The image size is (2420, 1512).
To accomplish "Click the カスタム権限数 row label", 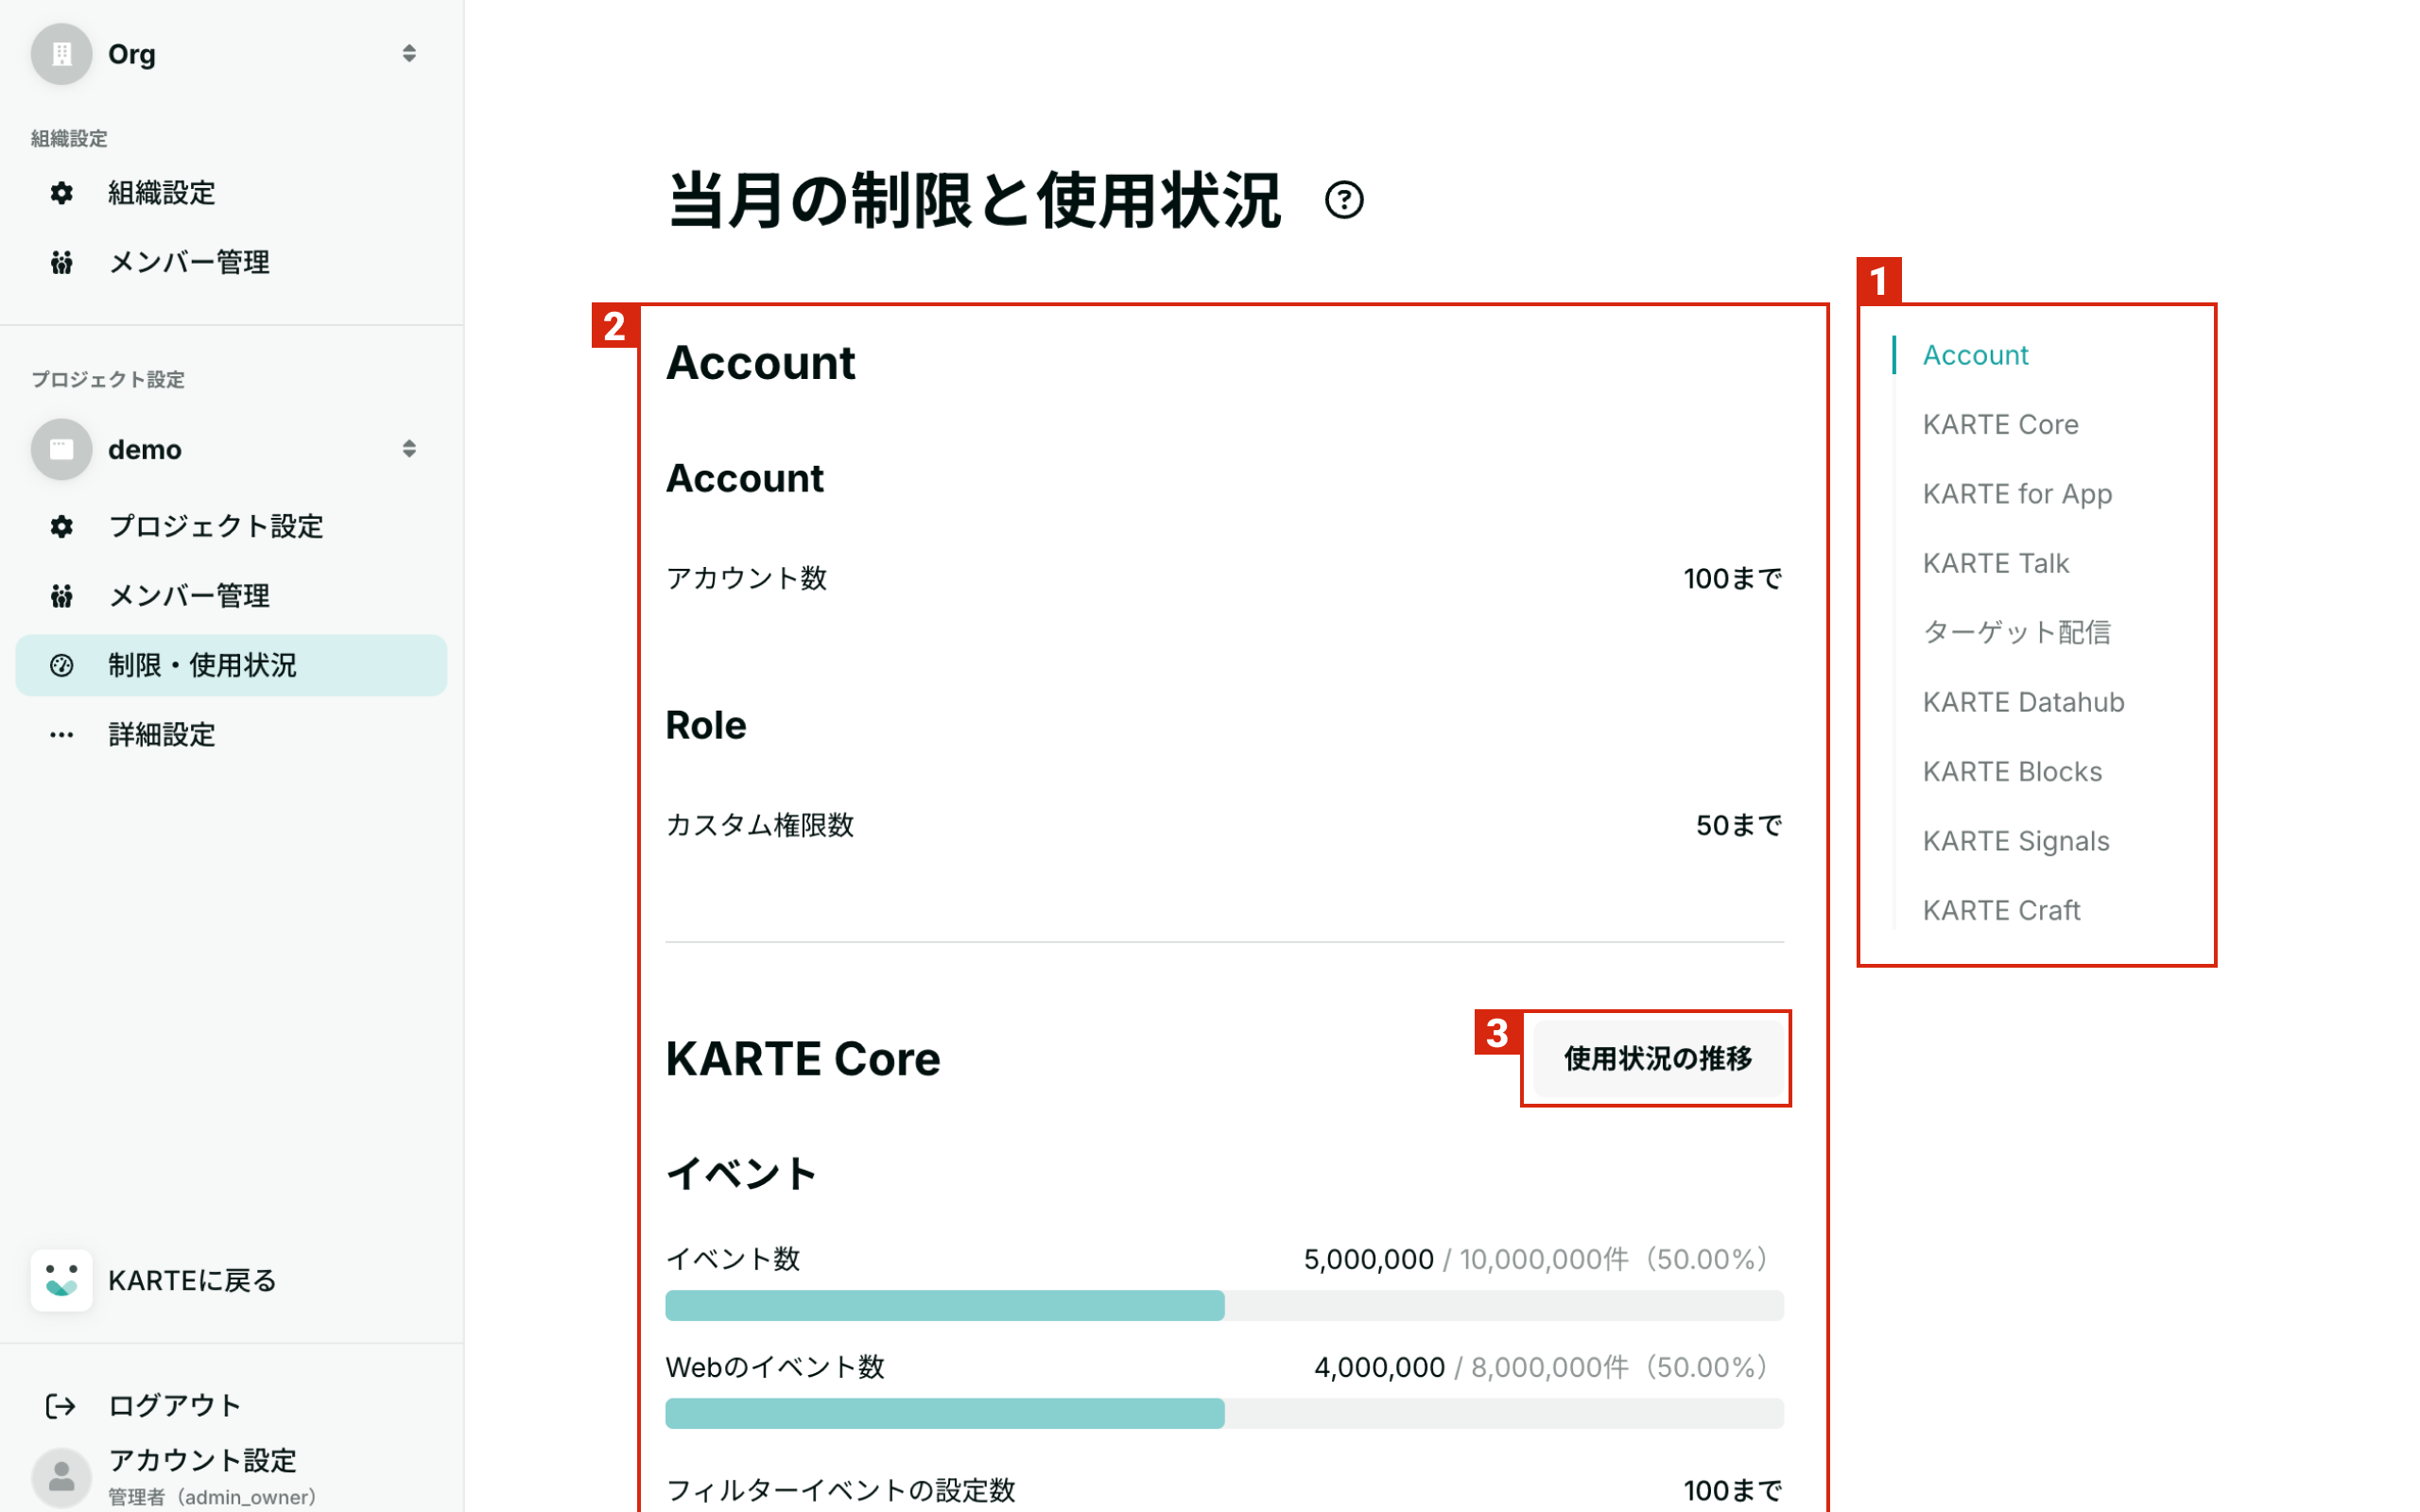I will 760,826.
